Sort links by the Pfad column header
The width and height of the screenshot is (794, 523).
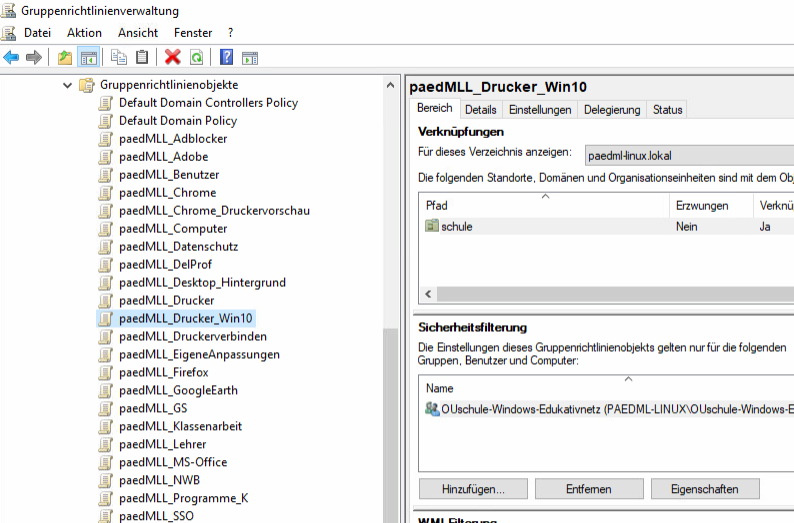click(x=544, y=205)
